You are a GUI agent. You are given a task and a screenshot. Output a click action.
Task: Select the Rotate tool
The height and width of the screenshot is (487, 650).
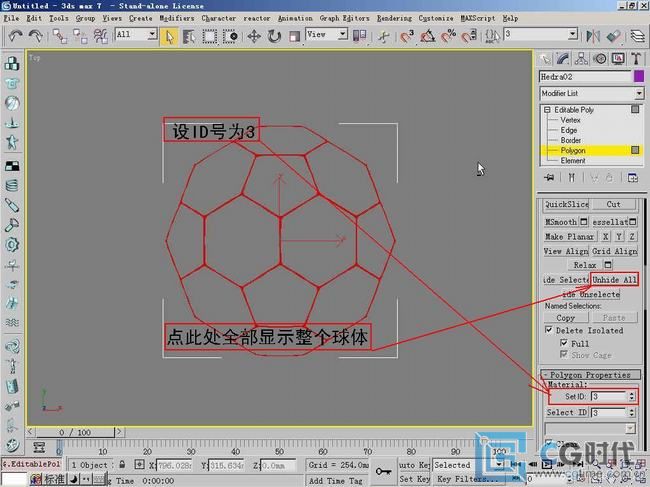click(x=274, y=36)
